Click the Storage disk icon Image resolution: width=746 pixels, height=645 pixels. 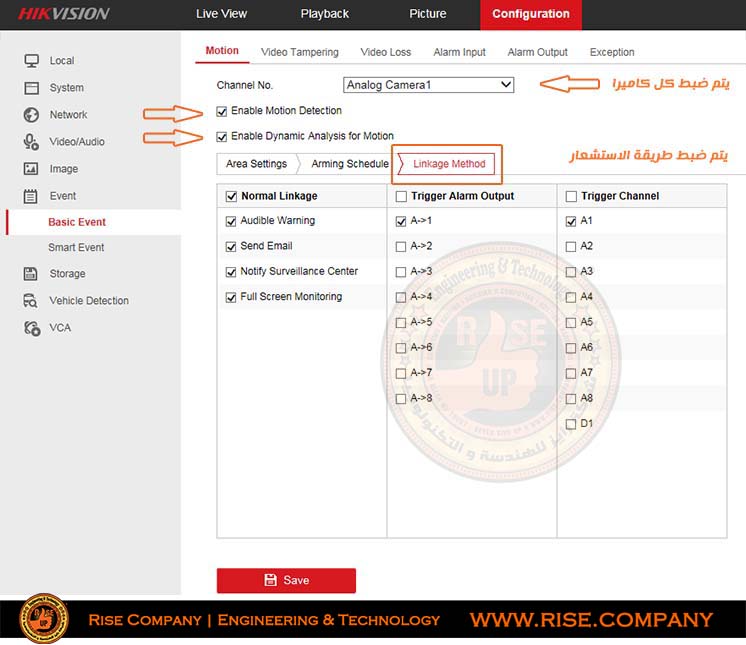[x=30, y=274]
